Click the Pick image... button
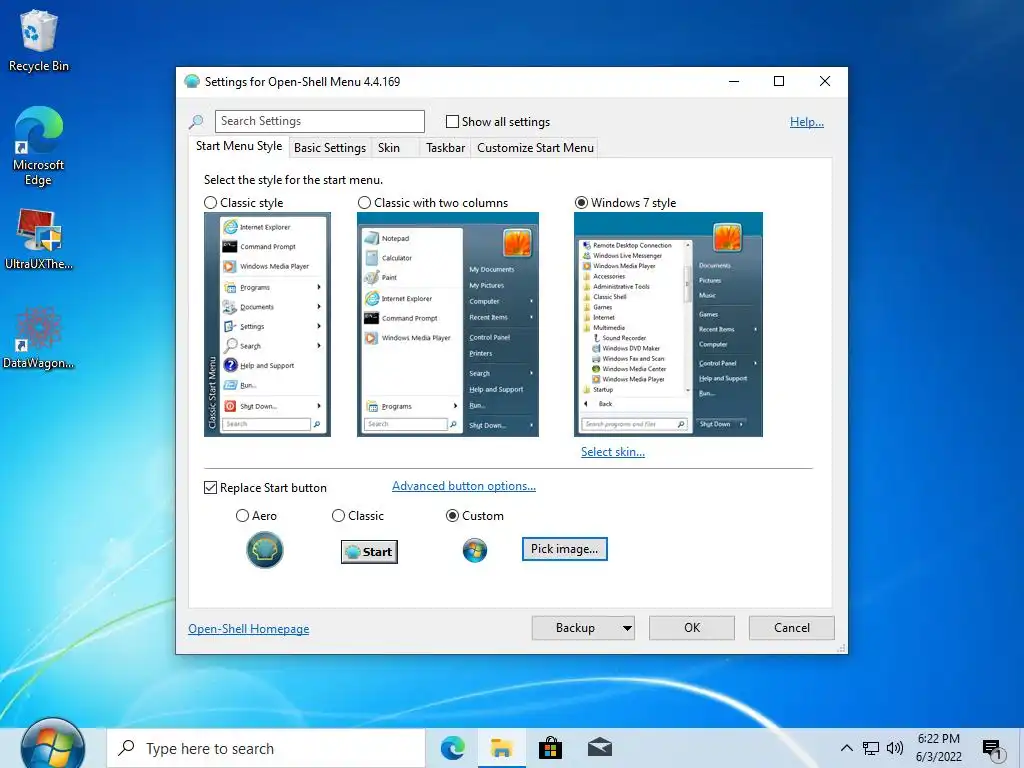The image size is (1024, 768). pos(564,549)
